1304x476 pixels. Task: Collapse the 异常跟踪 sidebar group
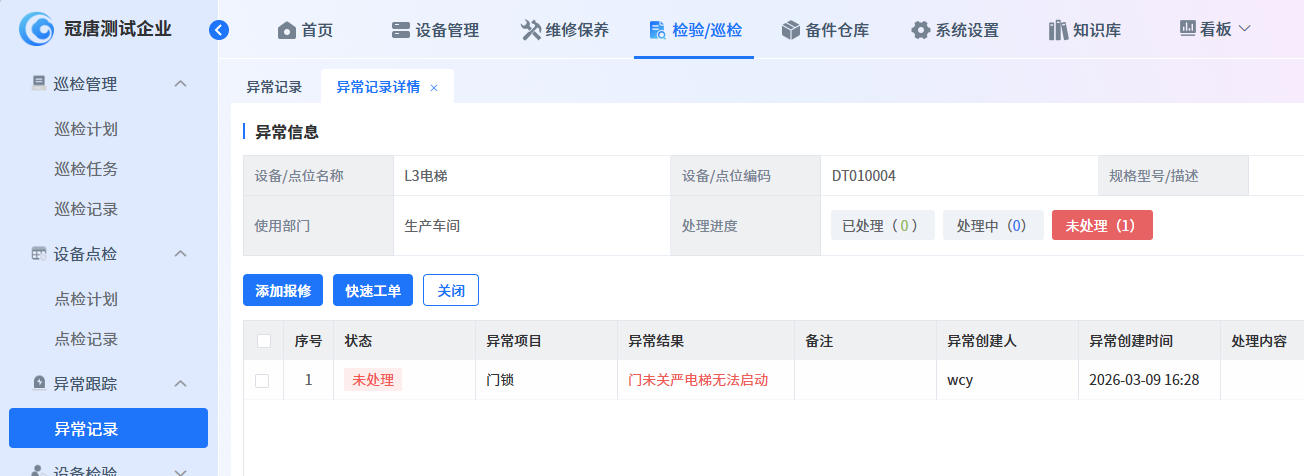181,383
